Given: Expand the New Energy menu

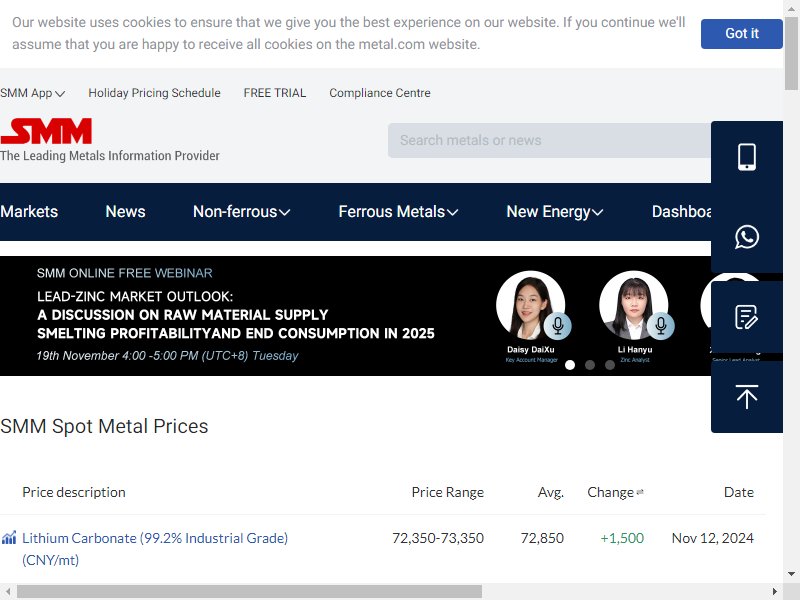Looking at the screenshot, I should point(555,212).
